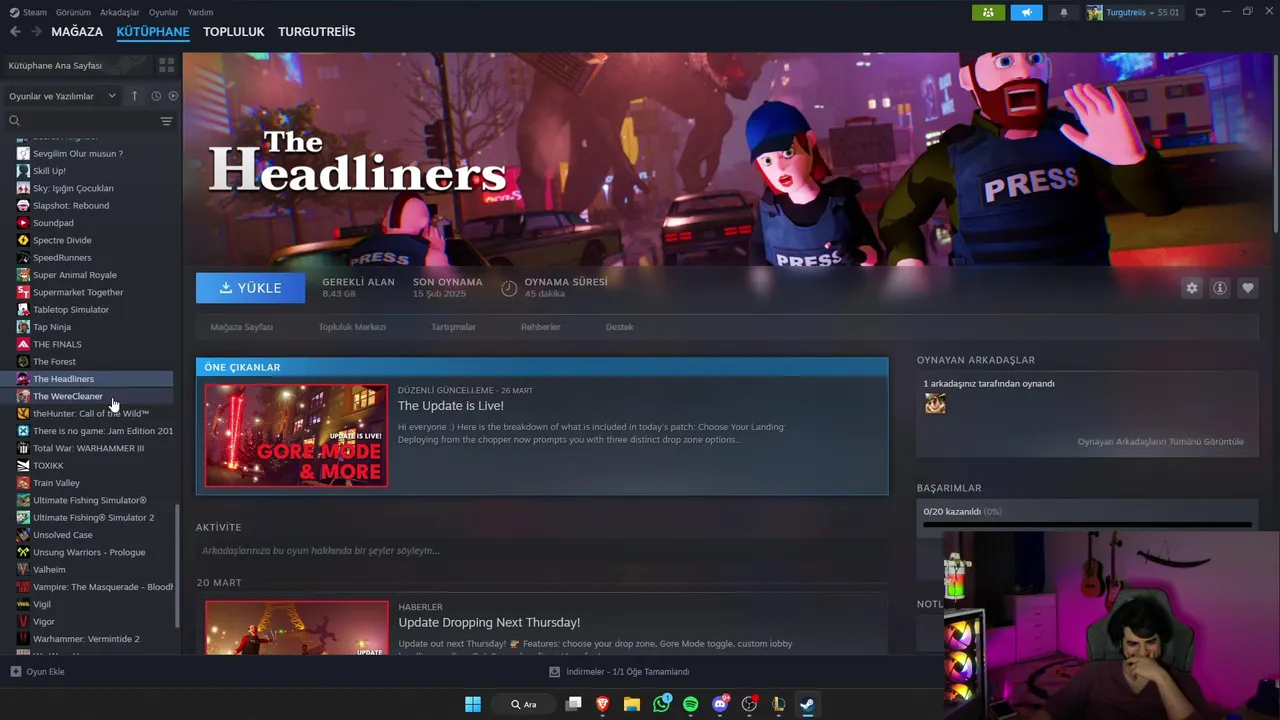The height and width of the screenshot is (720, 1280).
Task: Expand the Oyunlar ve Yazılımlar dropdown
Action: click(63, 96)
